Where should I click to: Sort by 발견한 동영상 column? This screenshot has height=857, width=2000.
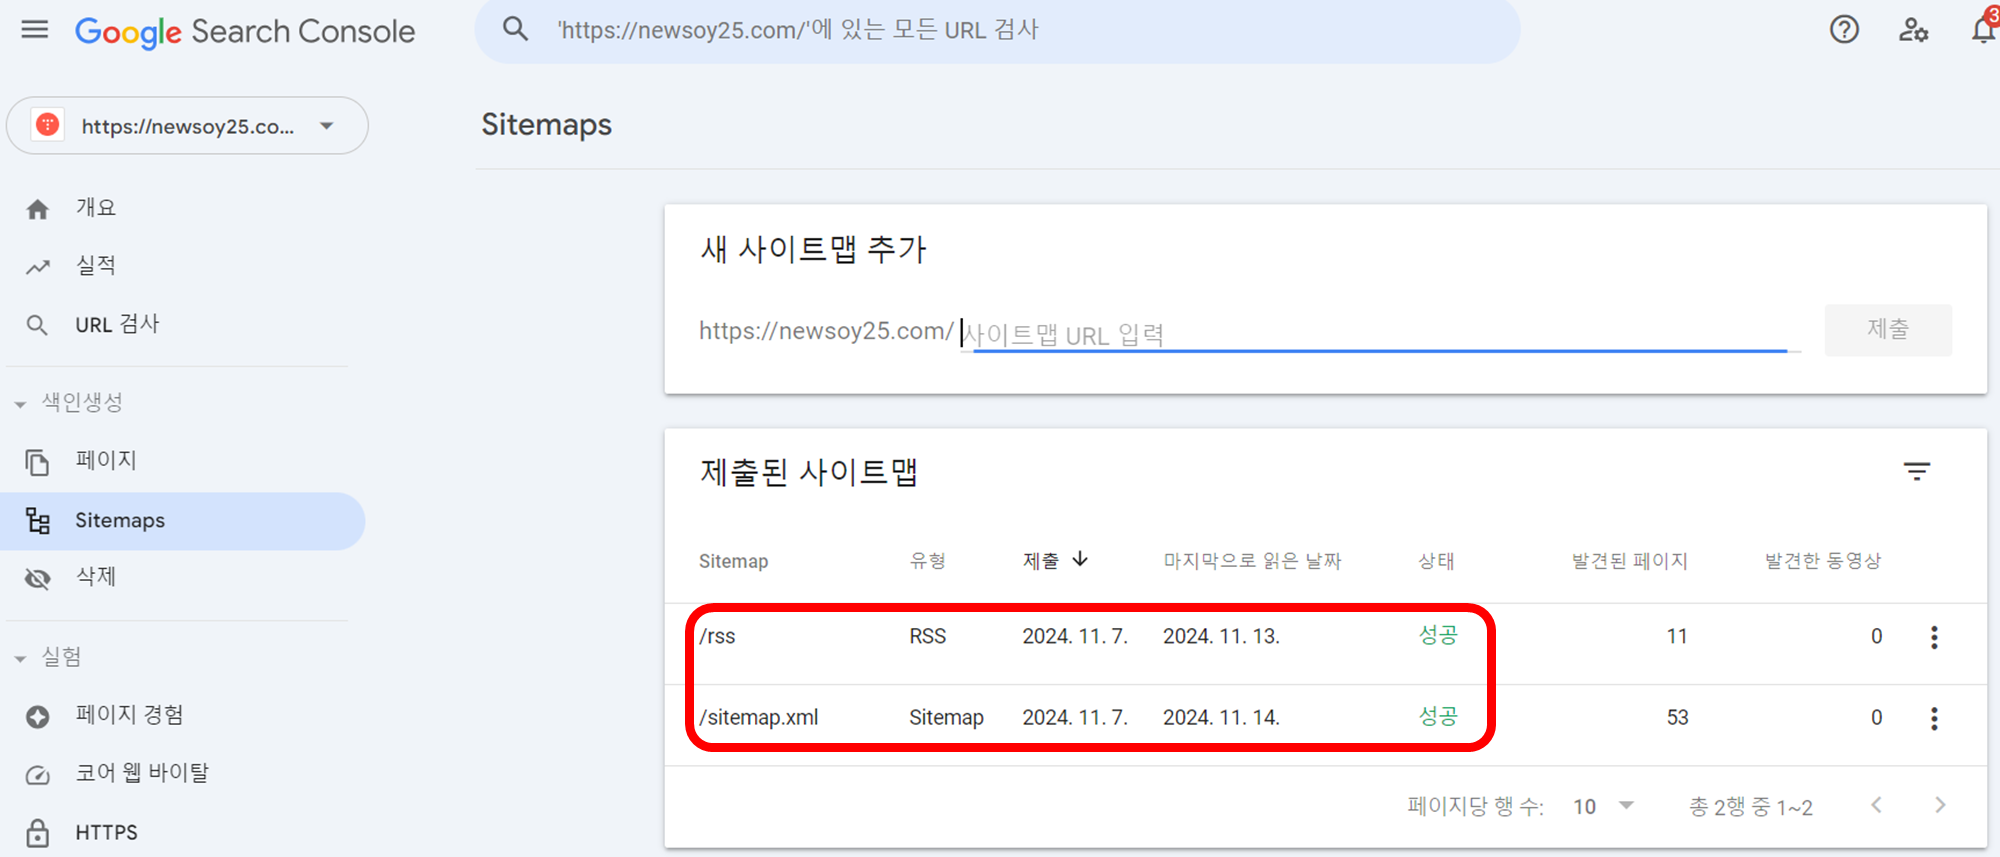tap(1823, 561)
